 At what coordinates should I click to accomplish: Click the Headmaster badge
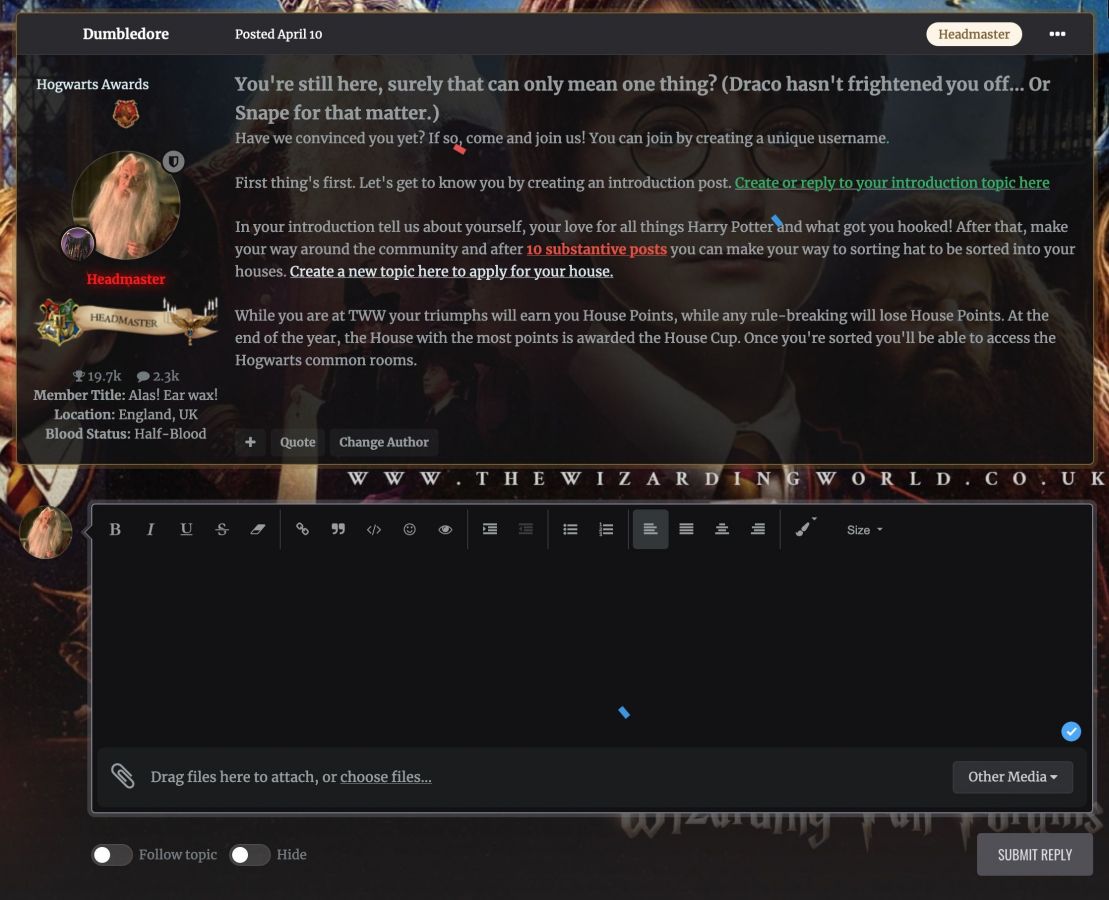[974, 34]
